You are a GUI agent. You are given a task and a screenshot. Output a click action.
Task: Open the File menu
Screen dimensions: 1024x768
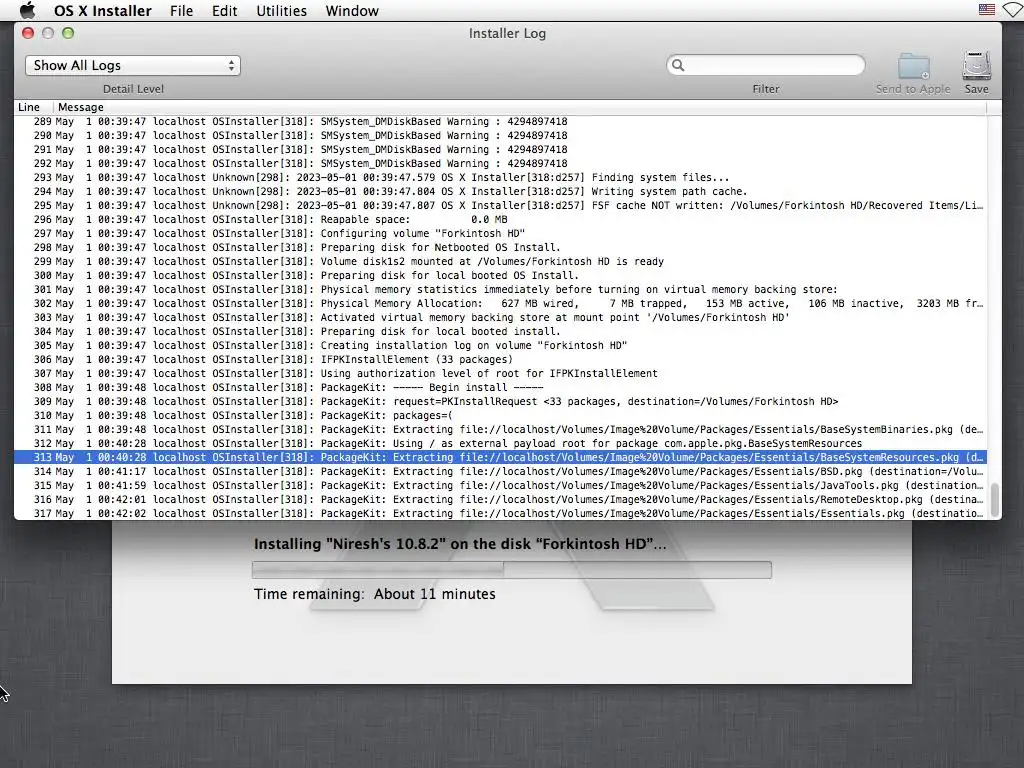click(181, 11)
